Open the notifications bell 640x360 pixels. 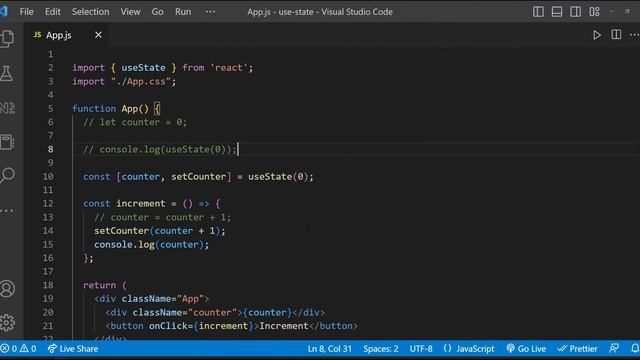point(635,349)
